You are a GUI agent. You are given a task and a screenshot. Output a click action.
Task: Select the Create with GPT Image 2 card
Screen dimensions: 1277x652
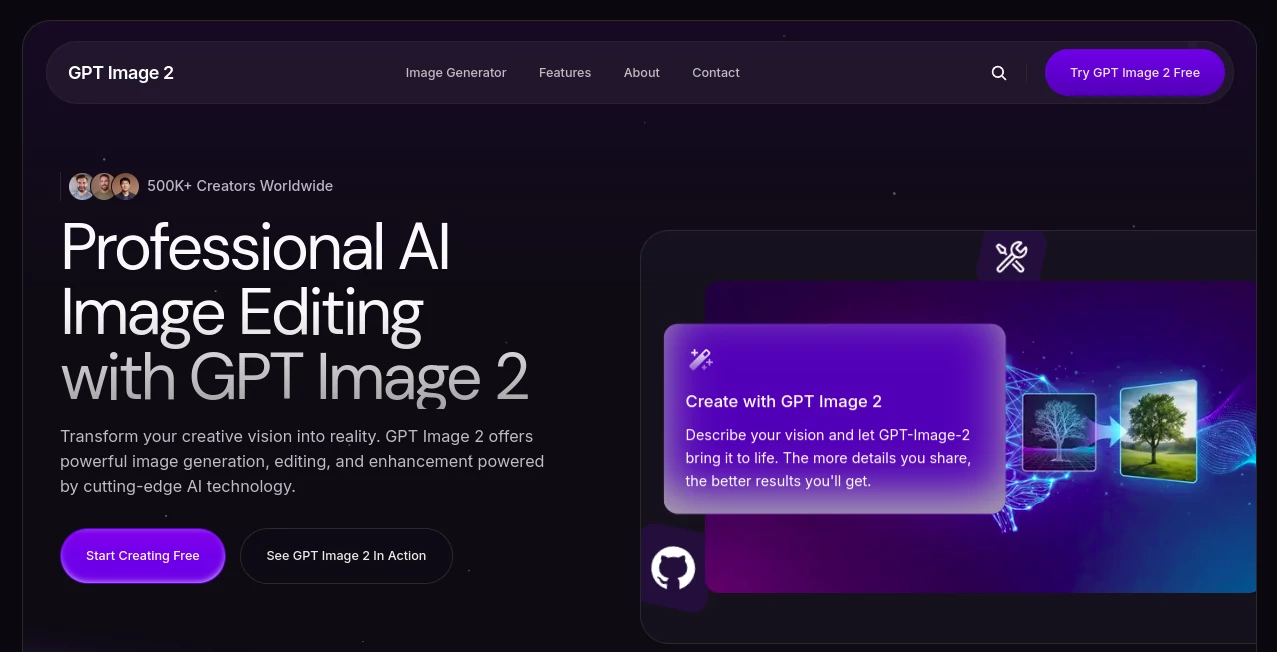pyautogui.click(x=833, y=417)
